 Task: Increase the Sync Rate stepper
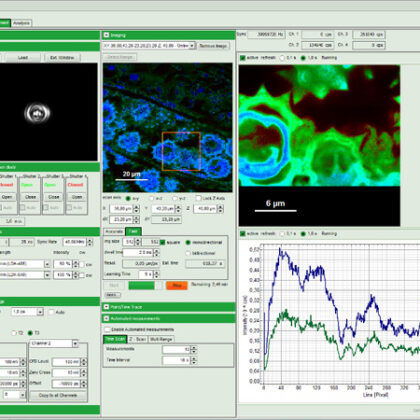click(90, 240)
